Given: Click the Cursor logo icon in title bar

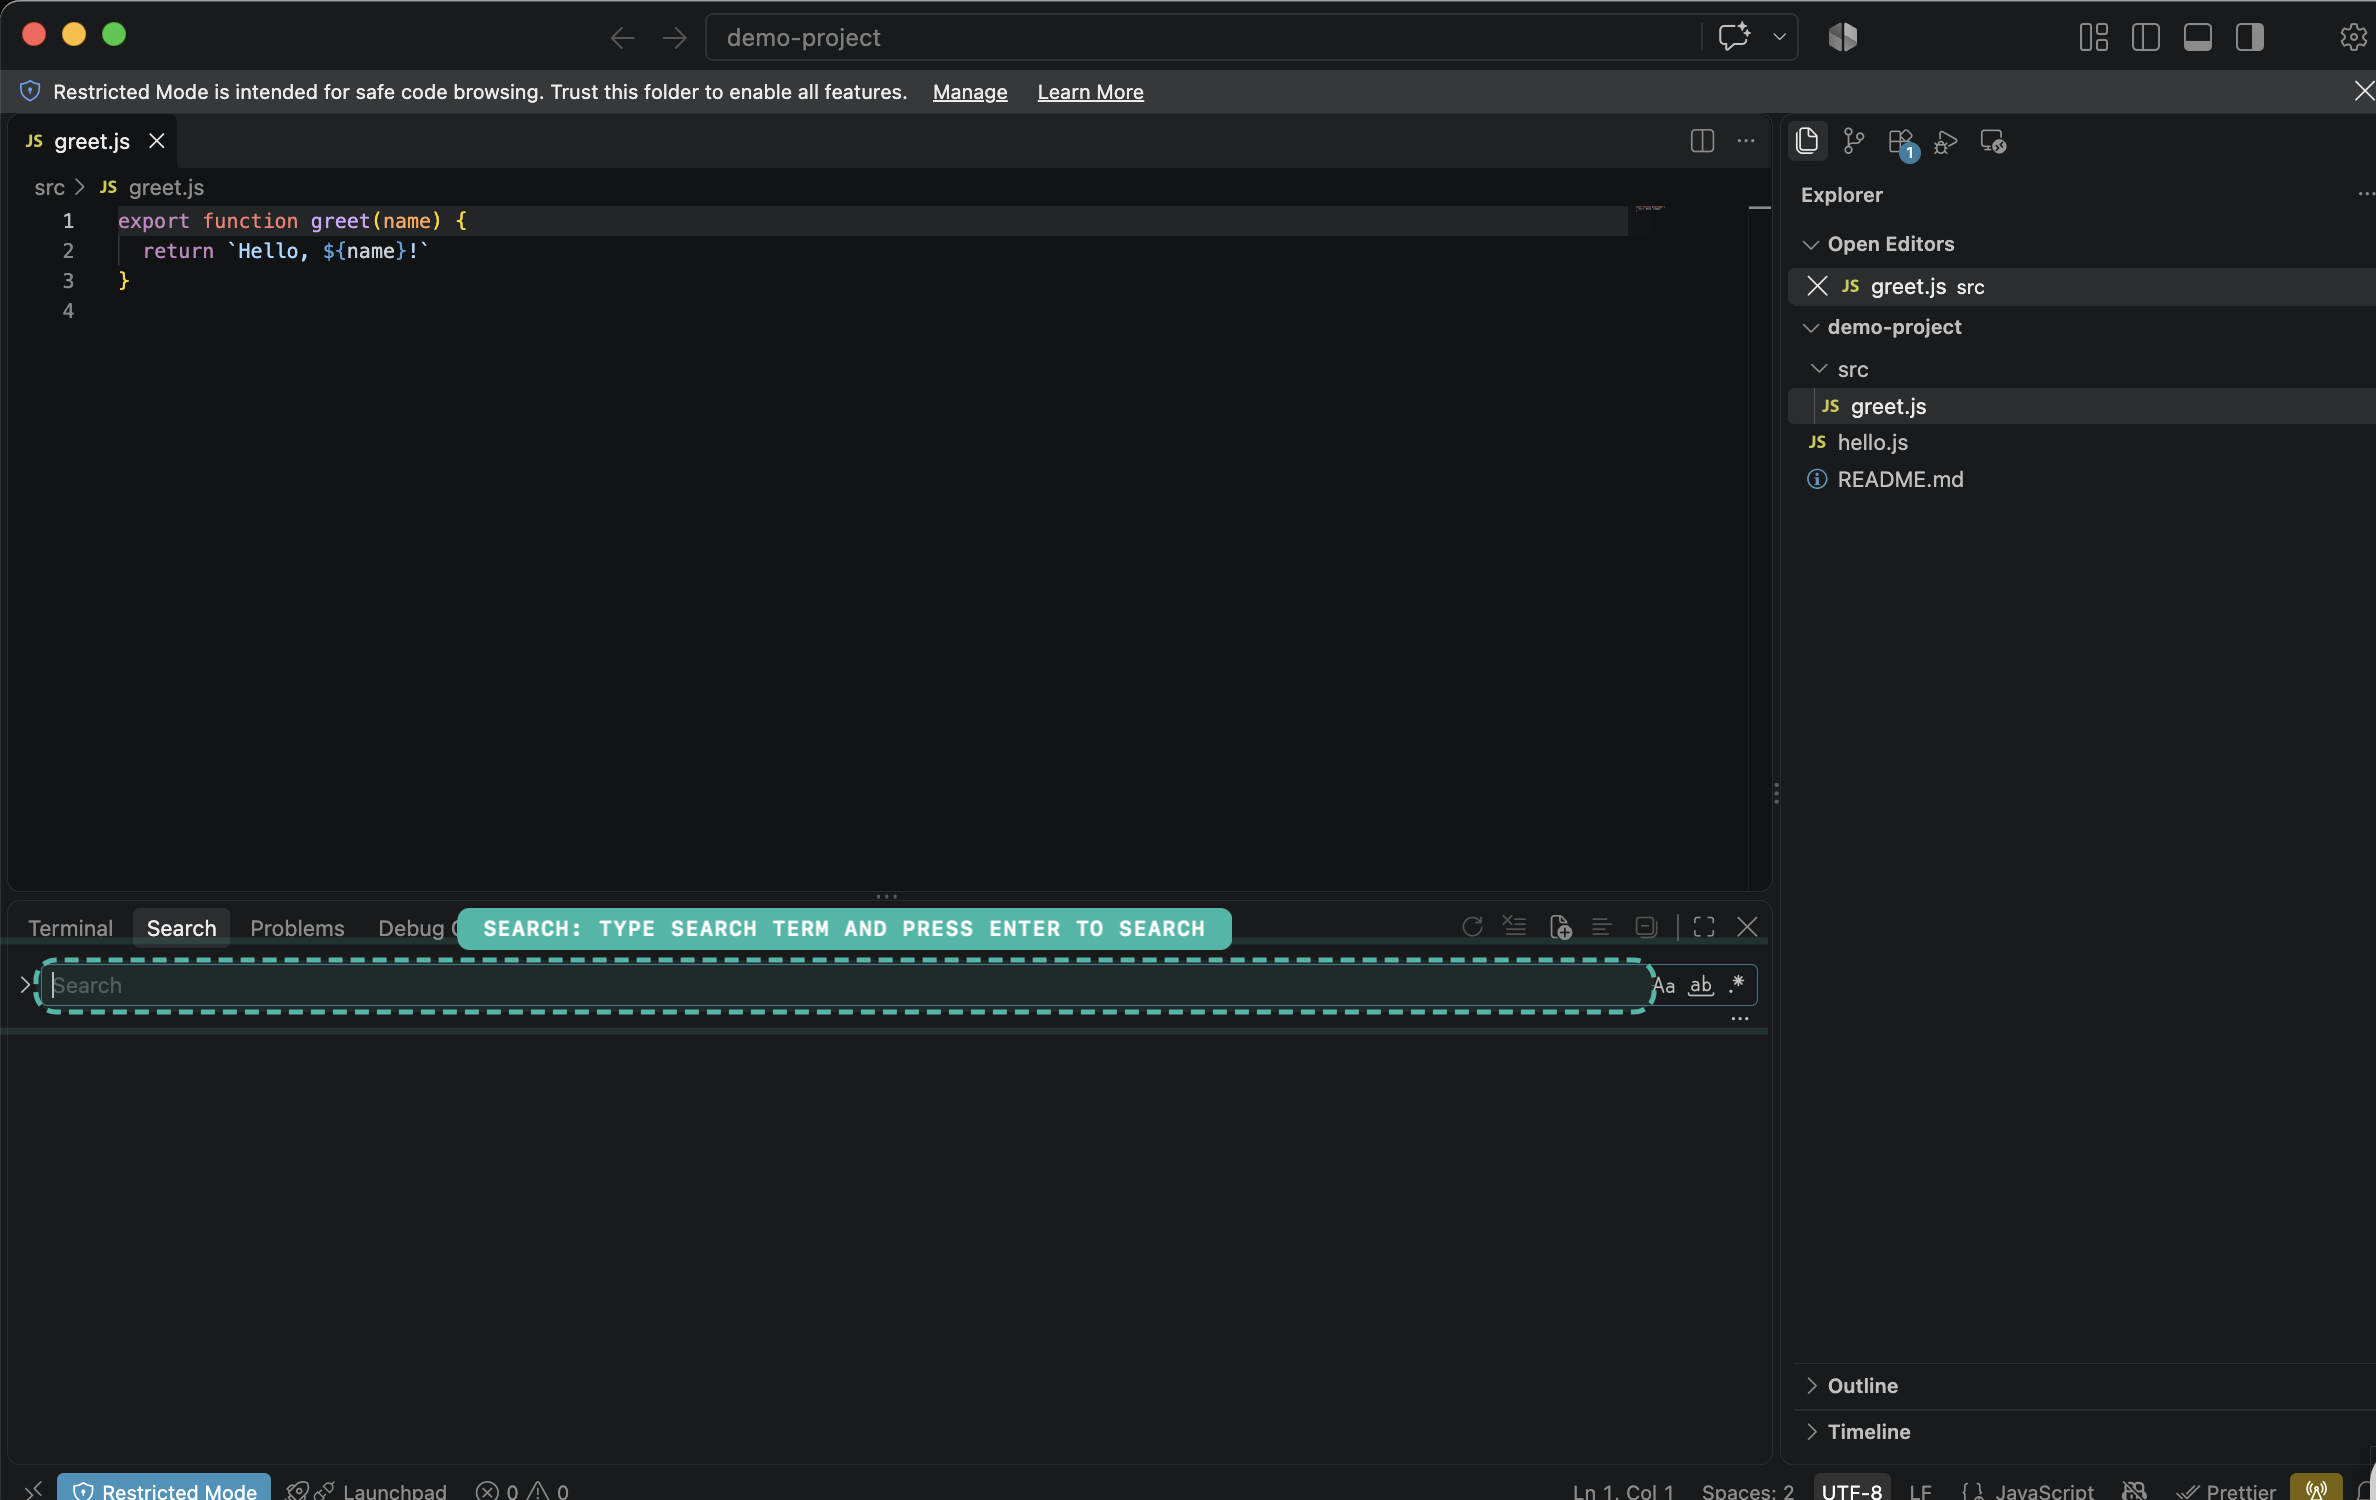Looking at the screenshot, I should click(1843, 37).
